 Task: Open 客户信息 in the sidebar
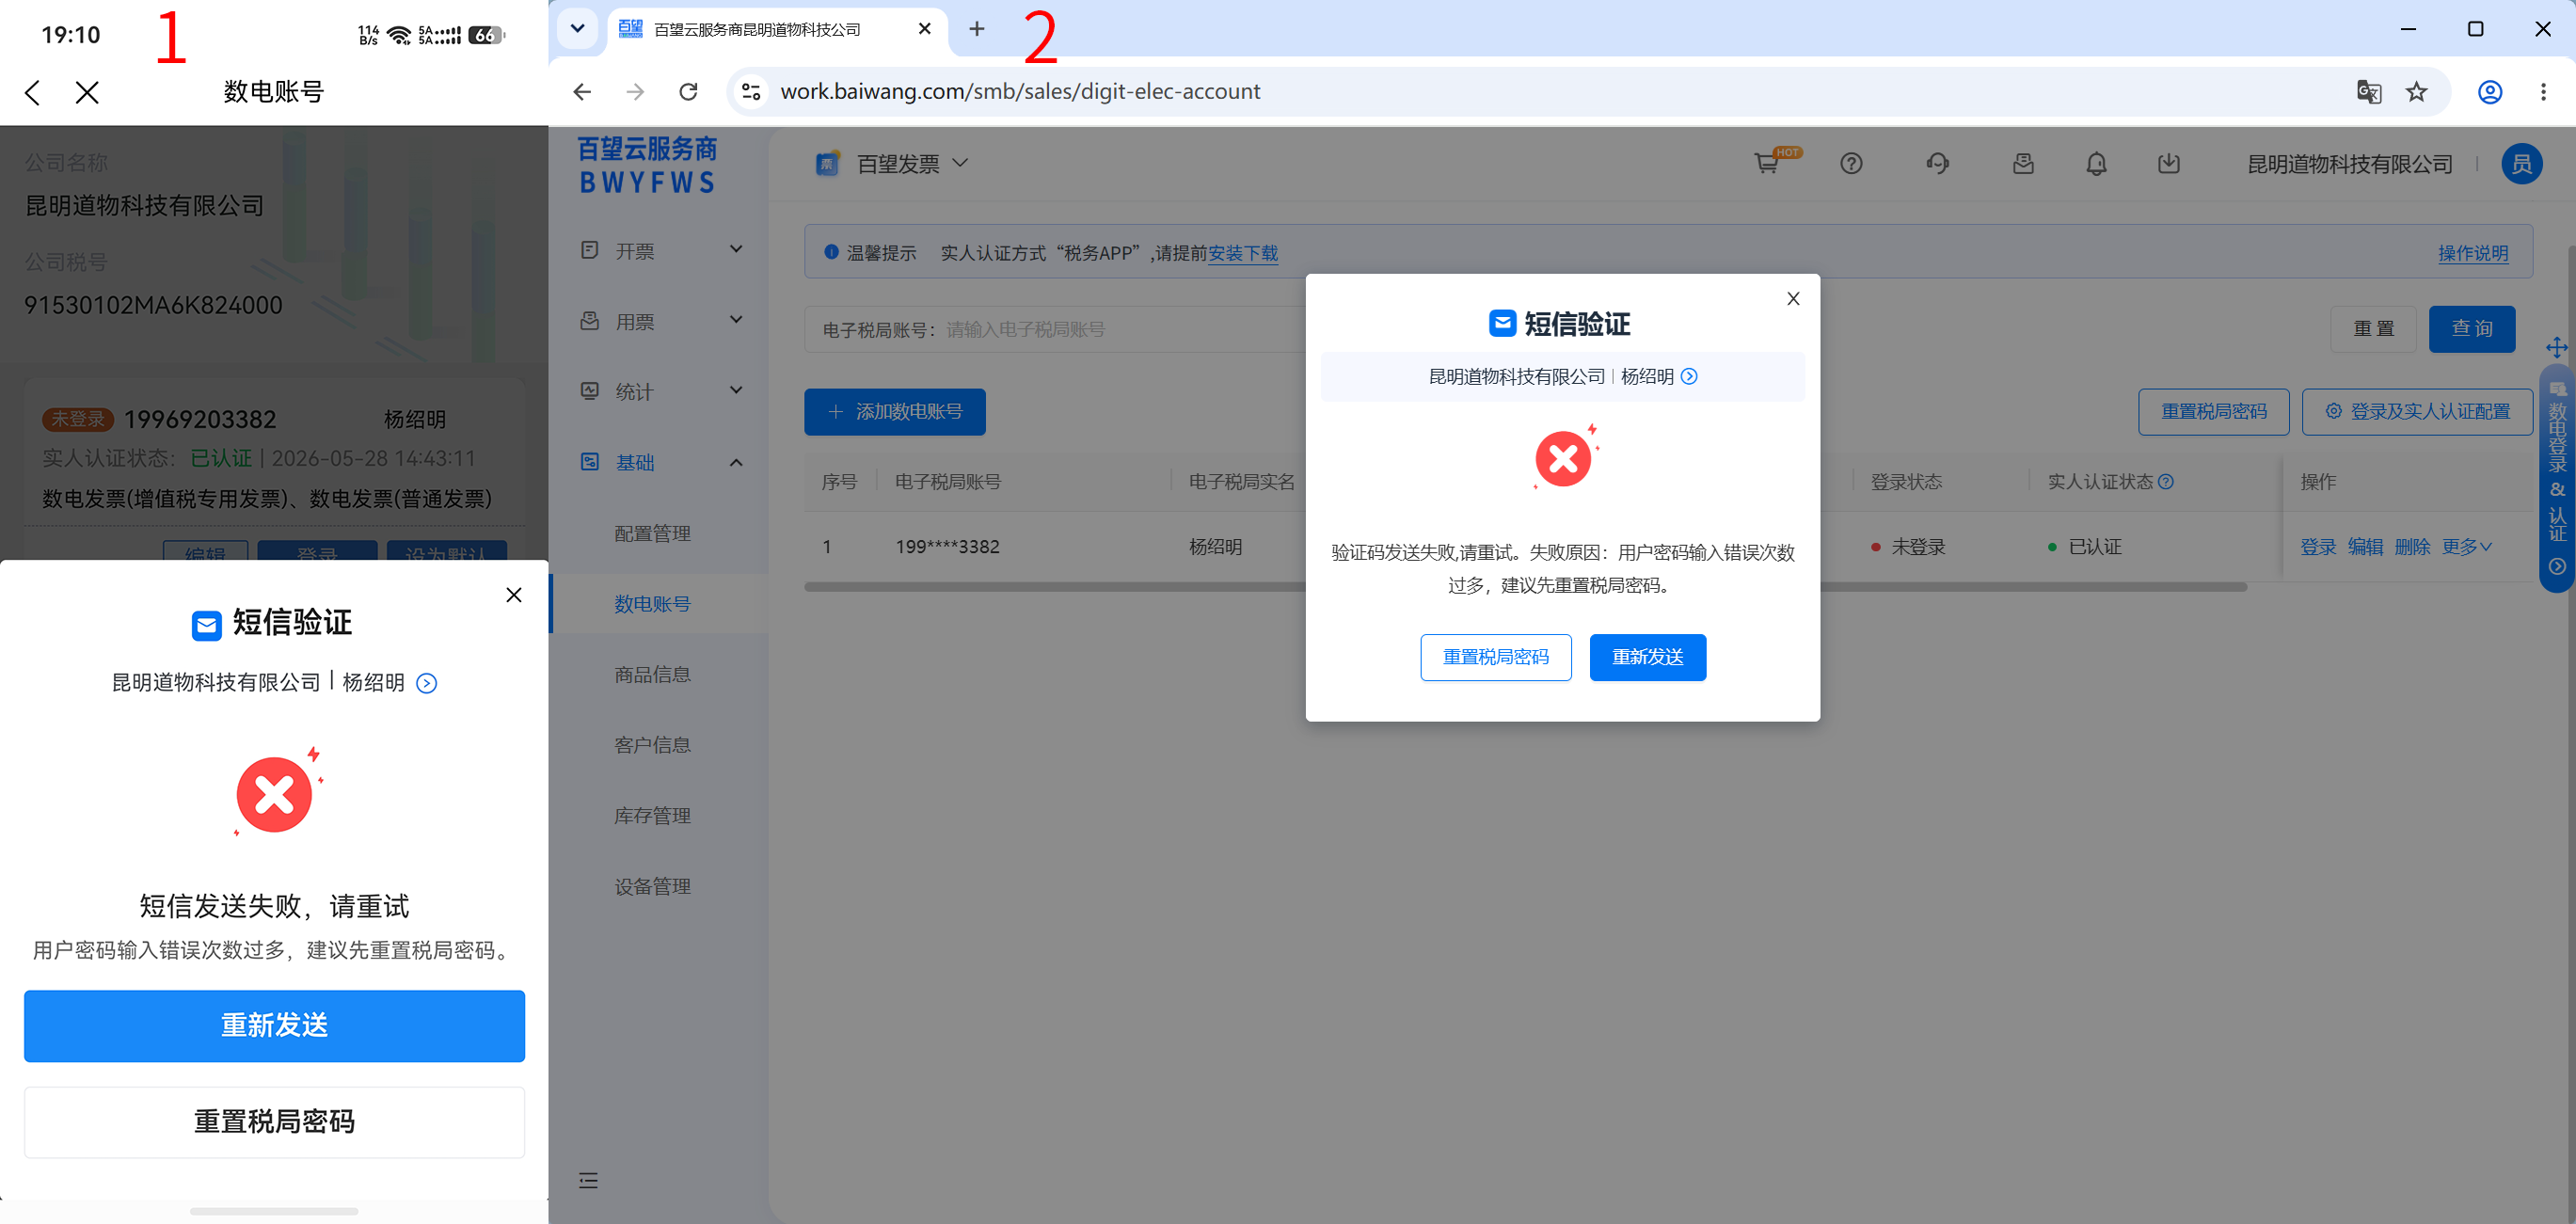pos(652,745)
